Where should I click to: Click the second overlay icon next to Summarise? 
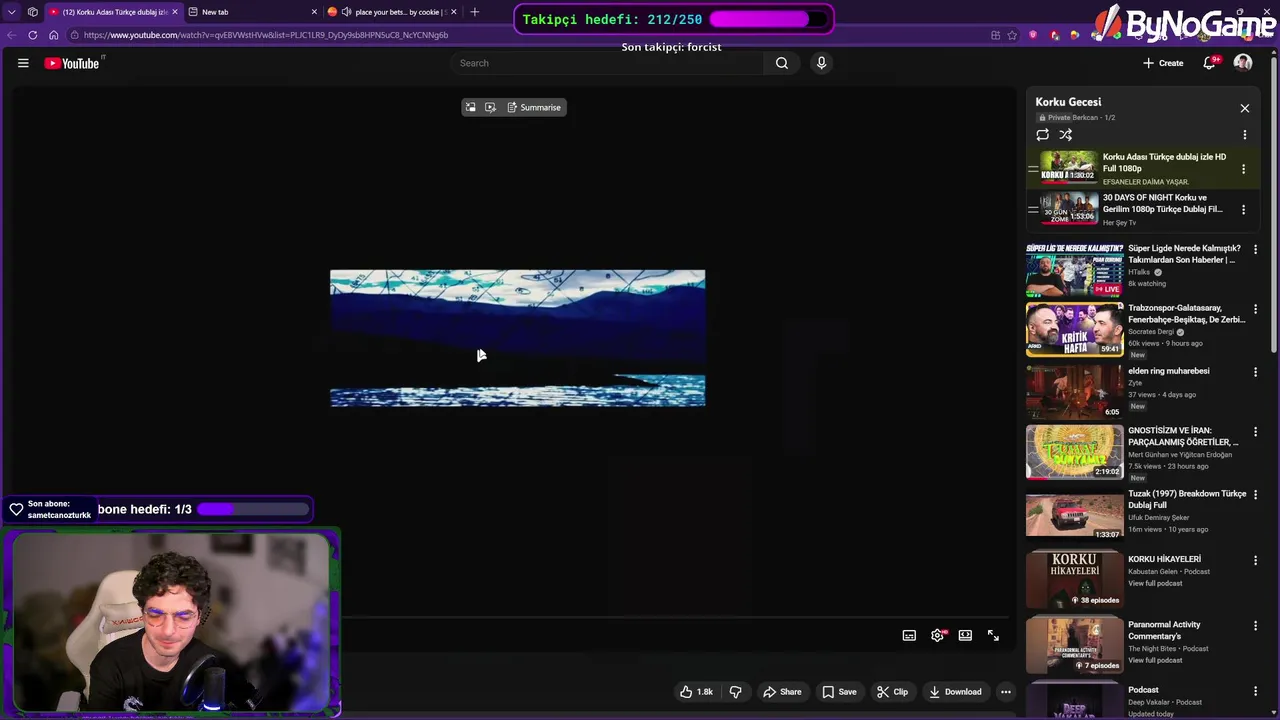(490, 107)
